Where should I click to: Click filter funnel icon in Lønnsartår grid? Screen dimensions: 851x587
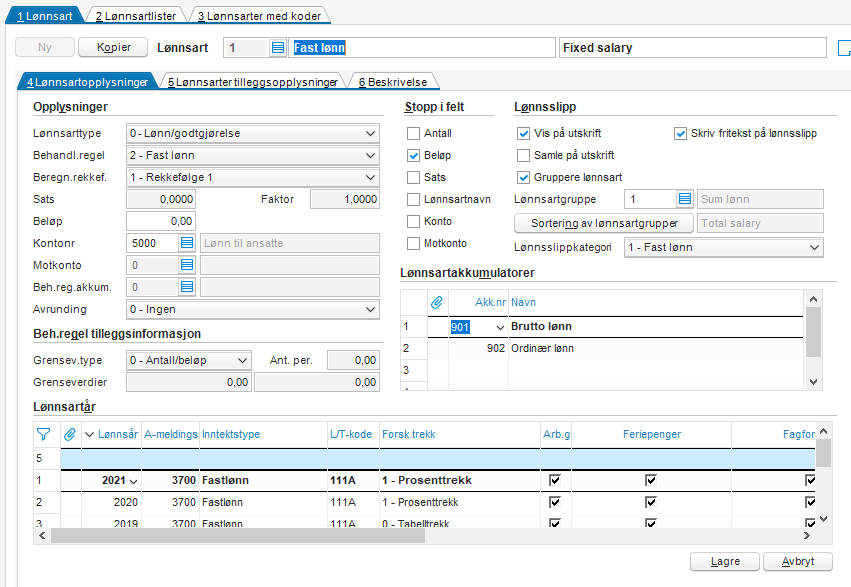(43, 434)
